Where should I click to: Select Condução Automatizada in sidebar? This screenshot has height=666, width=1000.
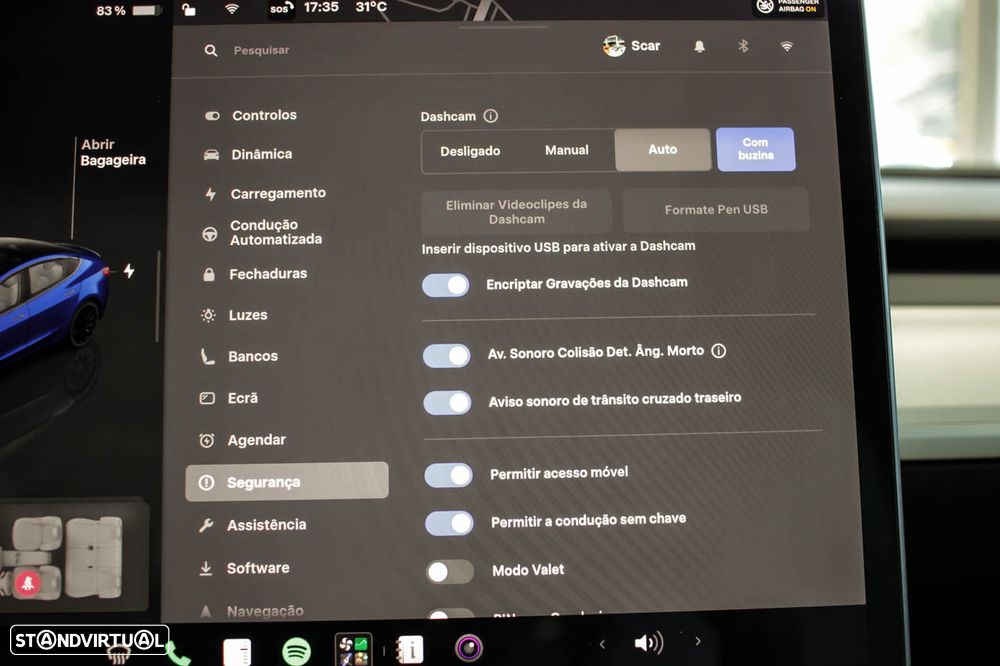[x=261, y=232]
